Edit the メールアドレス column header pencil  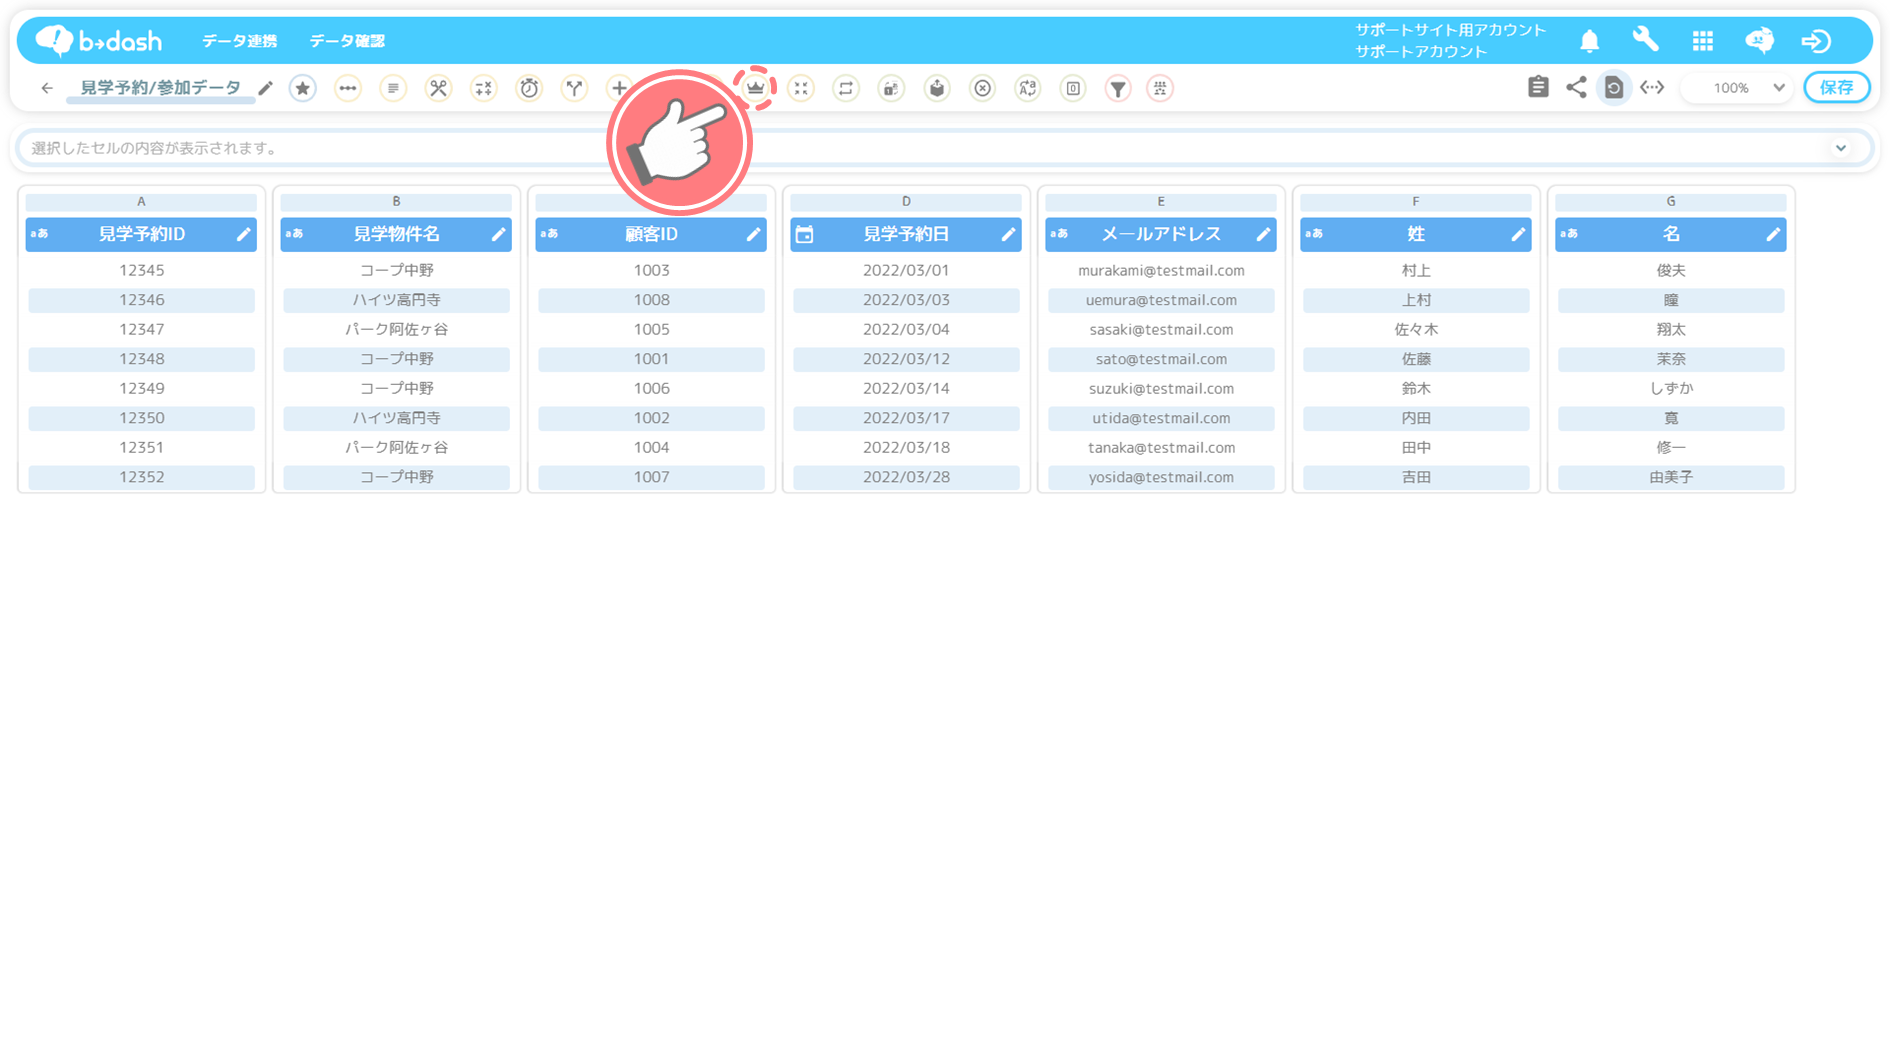pos(1263,235)
